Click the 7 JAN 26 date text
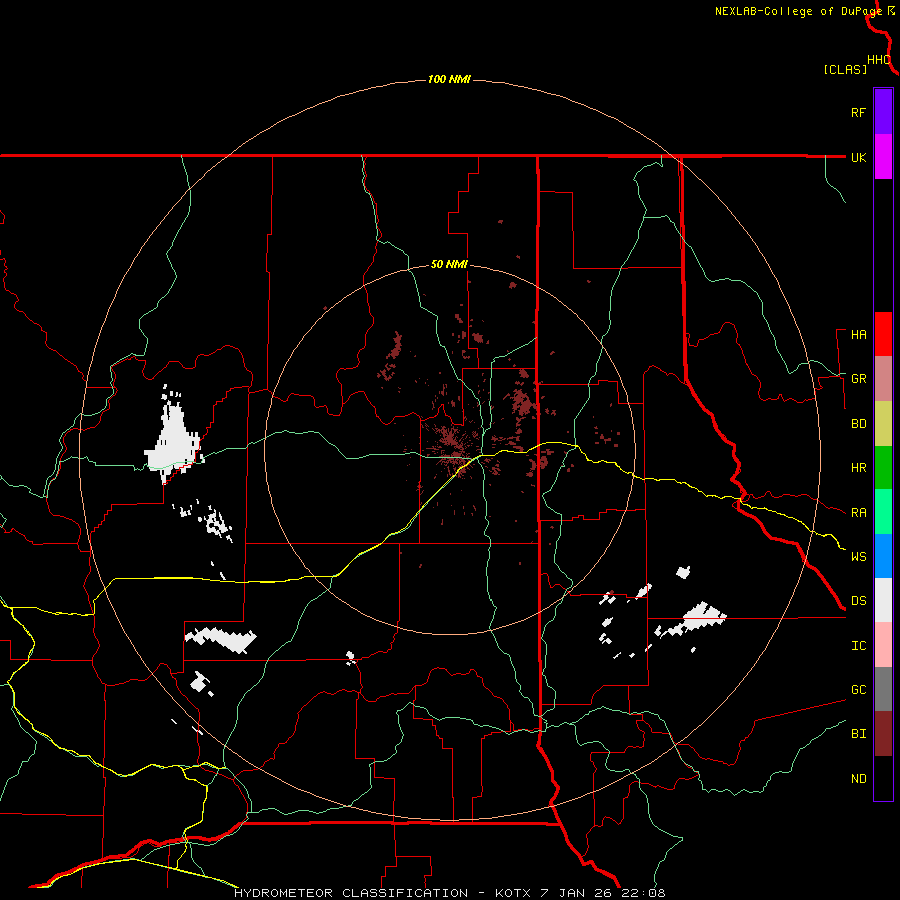The width and height of the screenshot is (900, 900). (577, 893)
